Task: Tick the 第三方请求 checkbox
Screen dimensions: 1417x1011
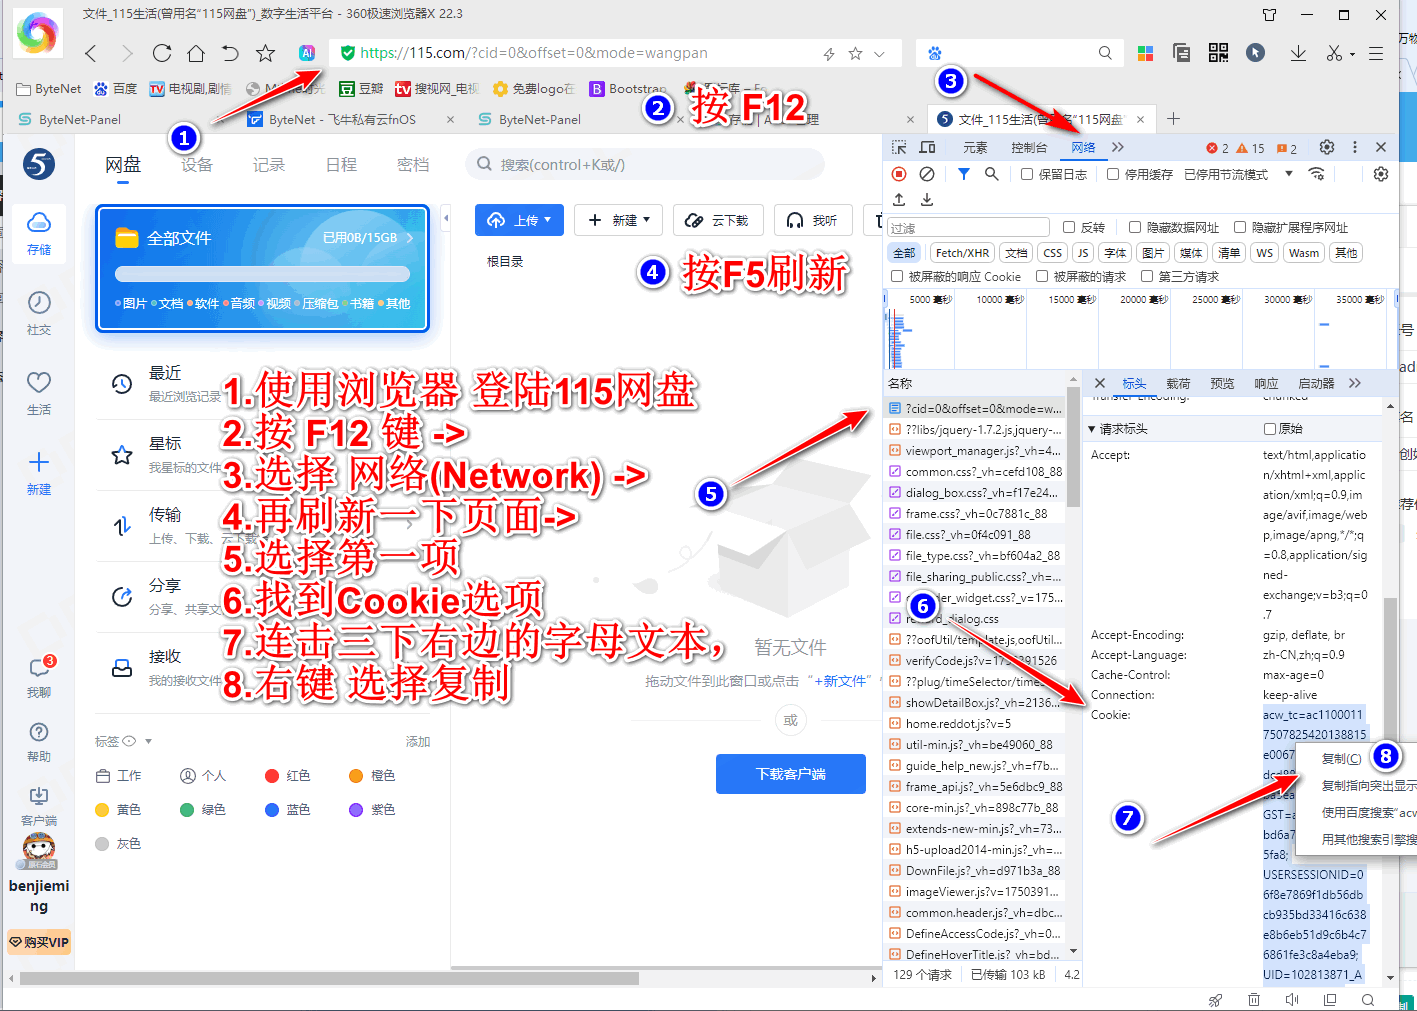Action: pyautogui.click(x=1147, y=277)
